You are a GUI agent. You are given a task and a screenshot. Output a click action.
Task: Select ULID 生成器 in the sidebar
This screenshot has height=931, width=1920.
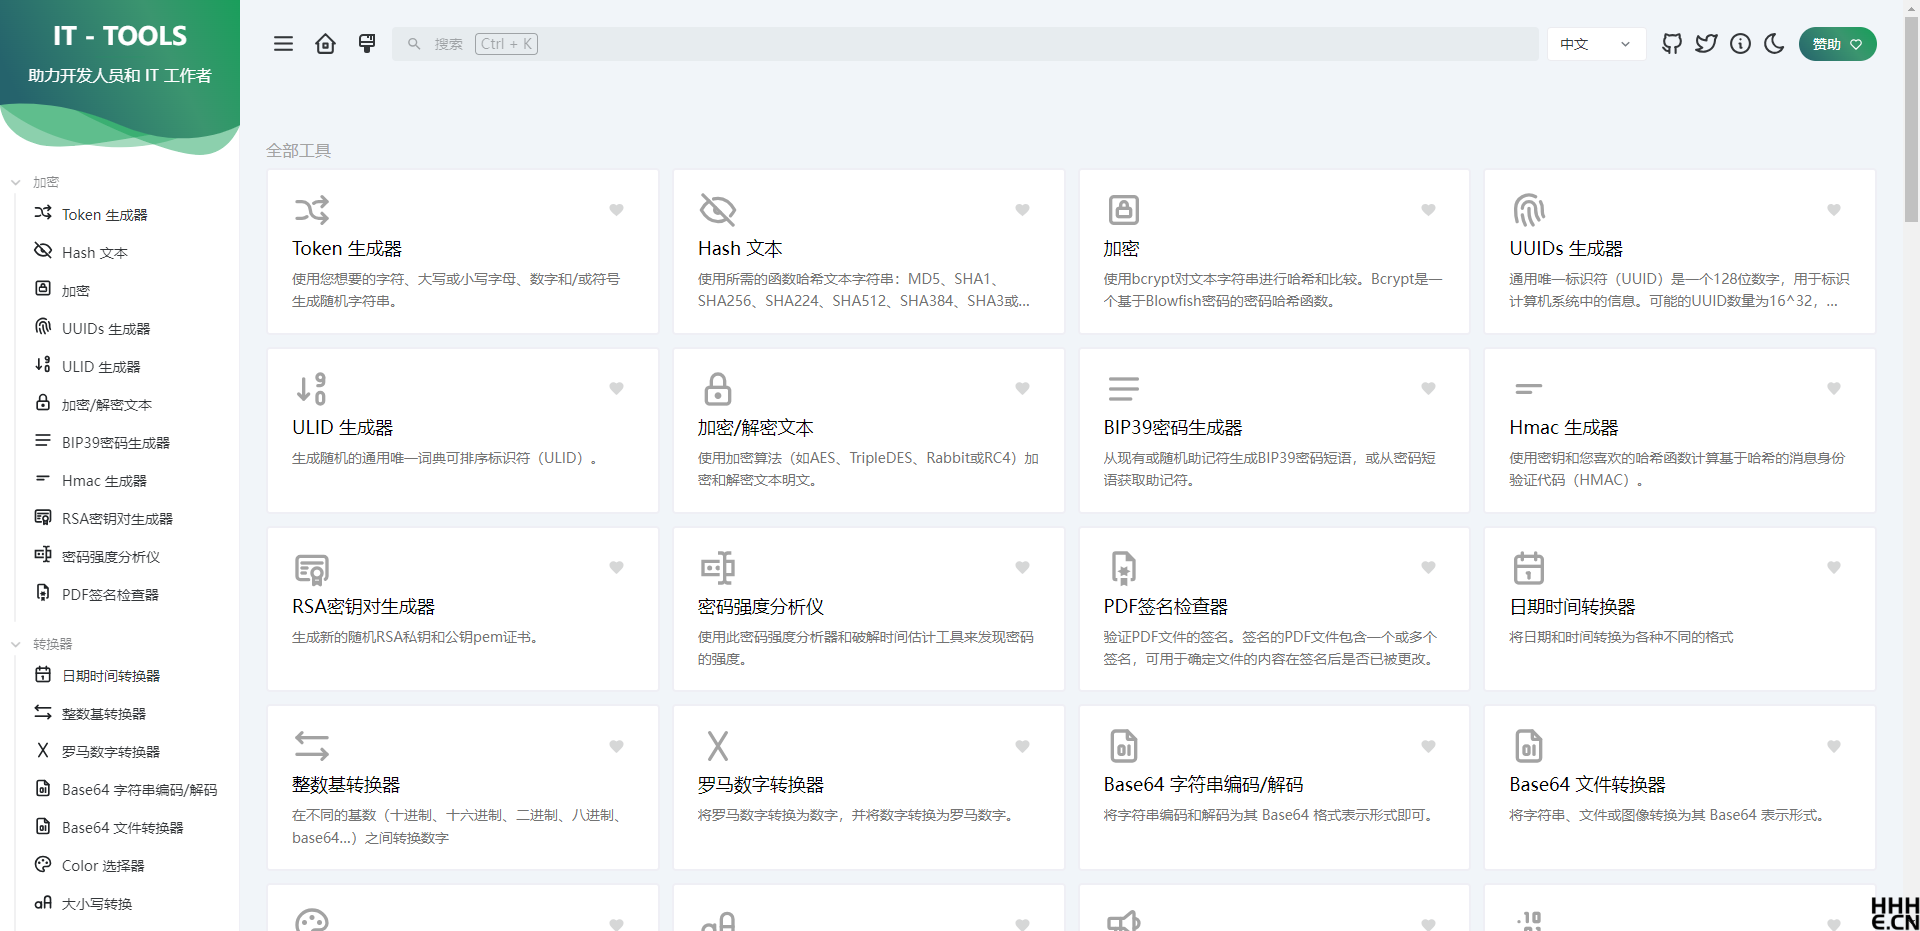tap(100, 367)
